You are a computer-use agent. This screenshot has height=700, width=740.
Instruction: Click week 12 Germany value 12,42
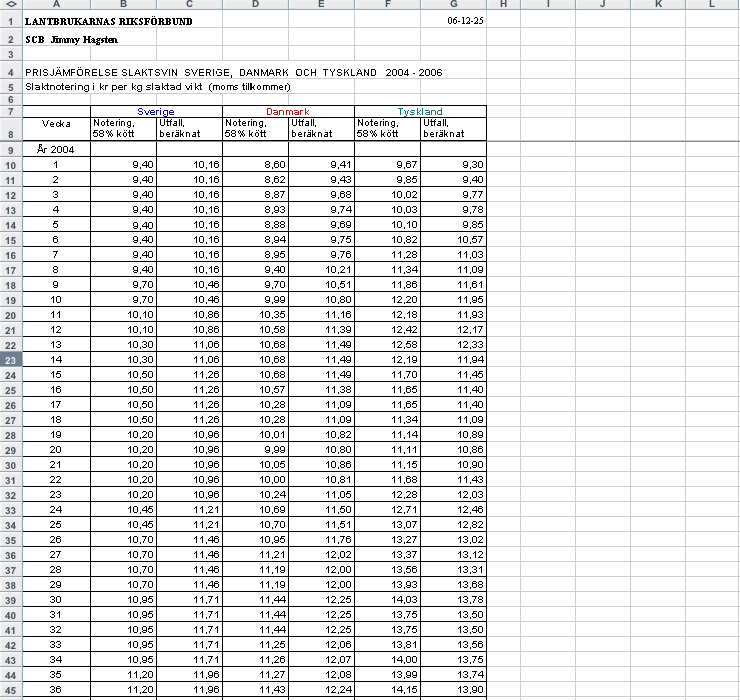[x=387, y=329]
